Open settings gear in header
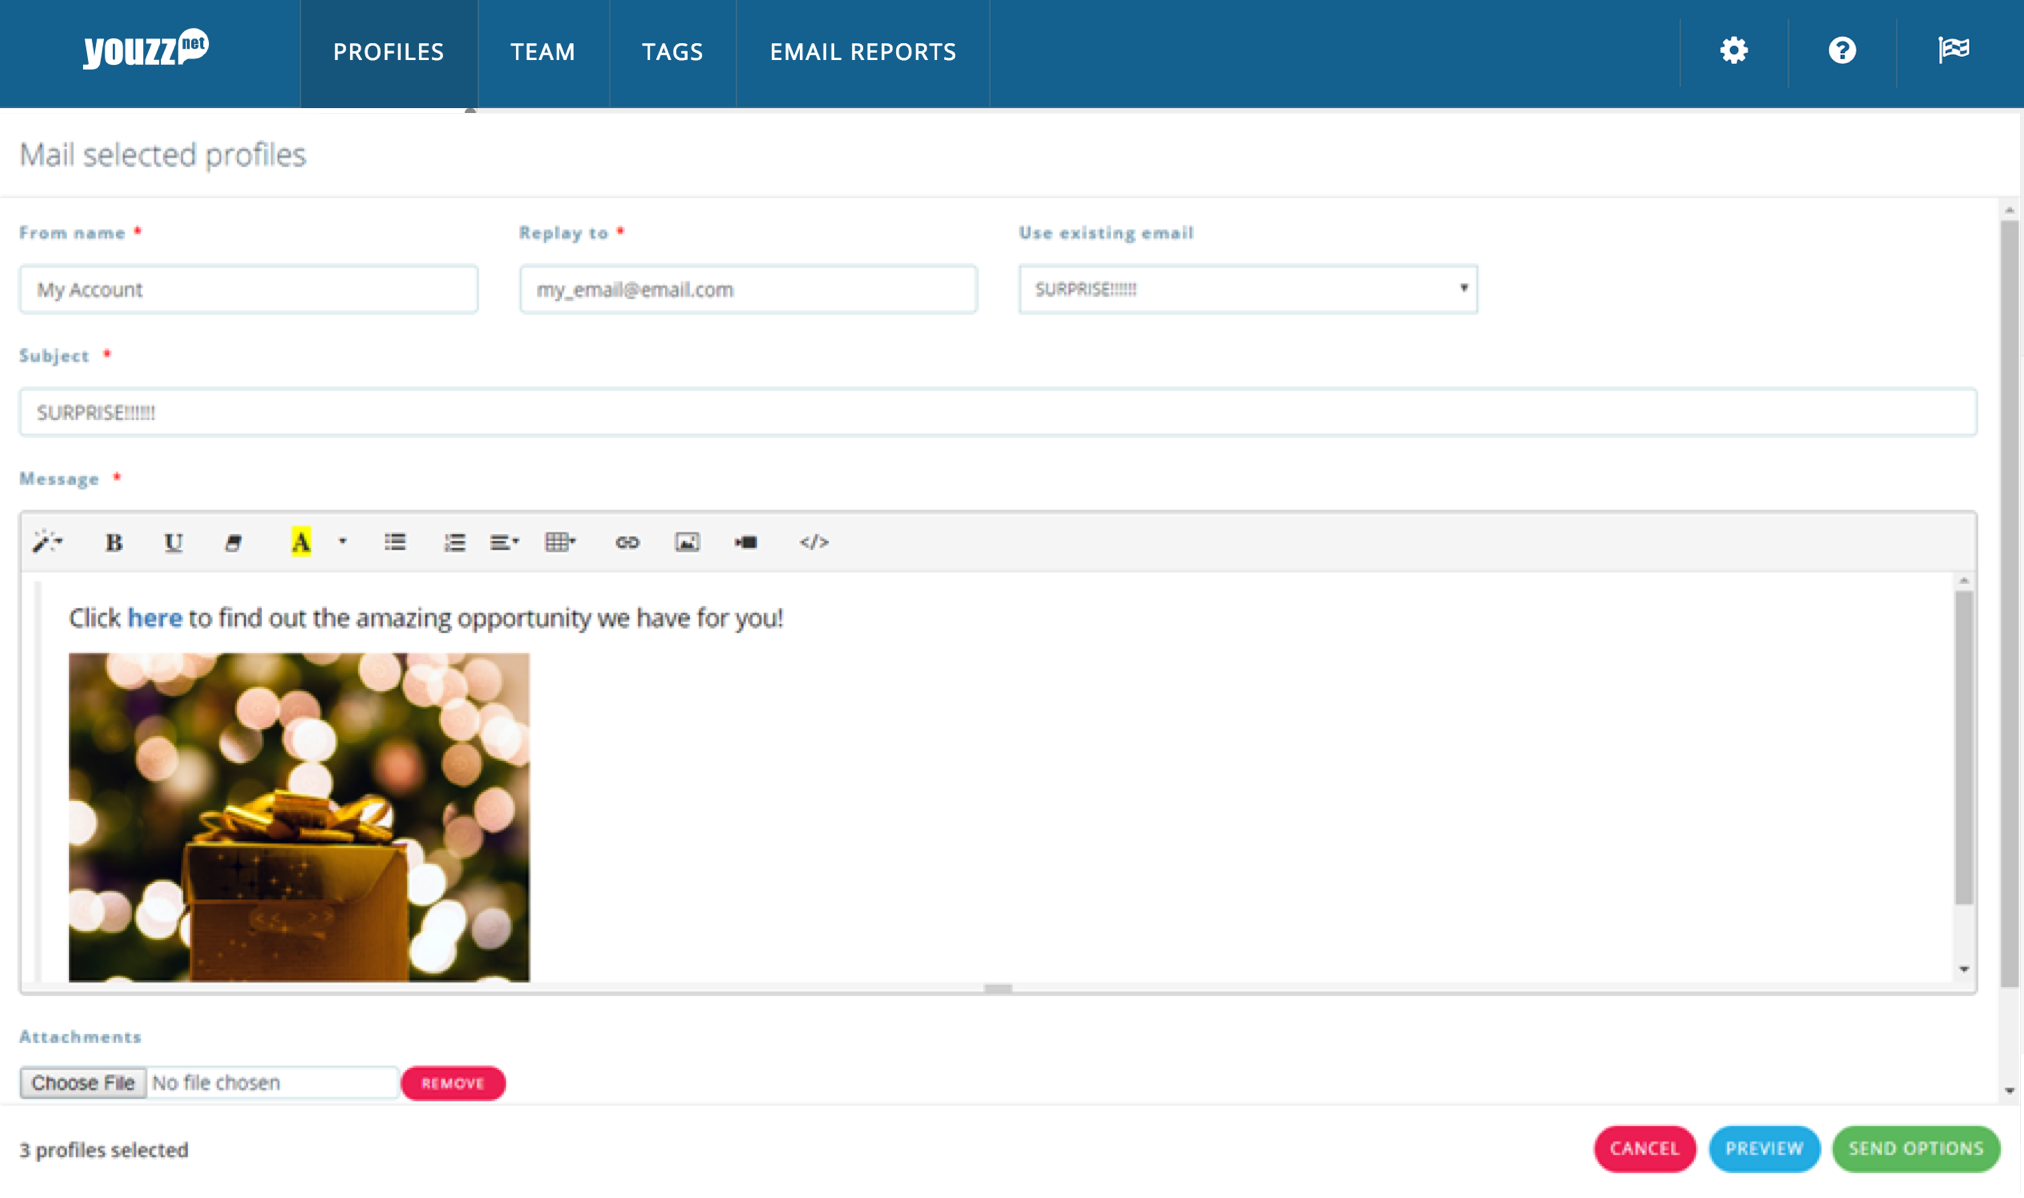Screen dimensions: 2024x1198 coord(1734,51)
